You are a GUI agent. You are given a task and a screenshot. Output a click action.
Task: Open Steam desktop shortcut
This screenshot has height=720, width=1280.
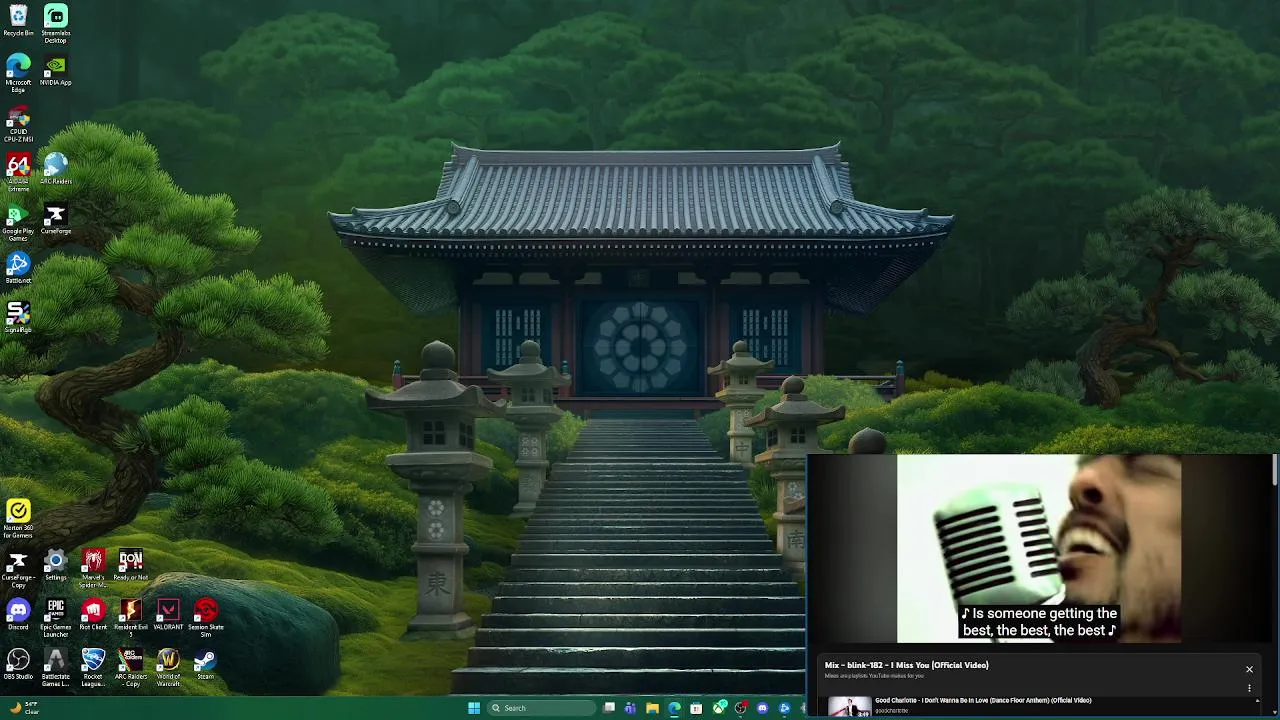tap(206, 665)
